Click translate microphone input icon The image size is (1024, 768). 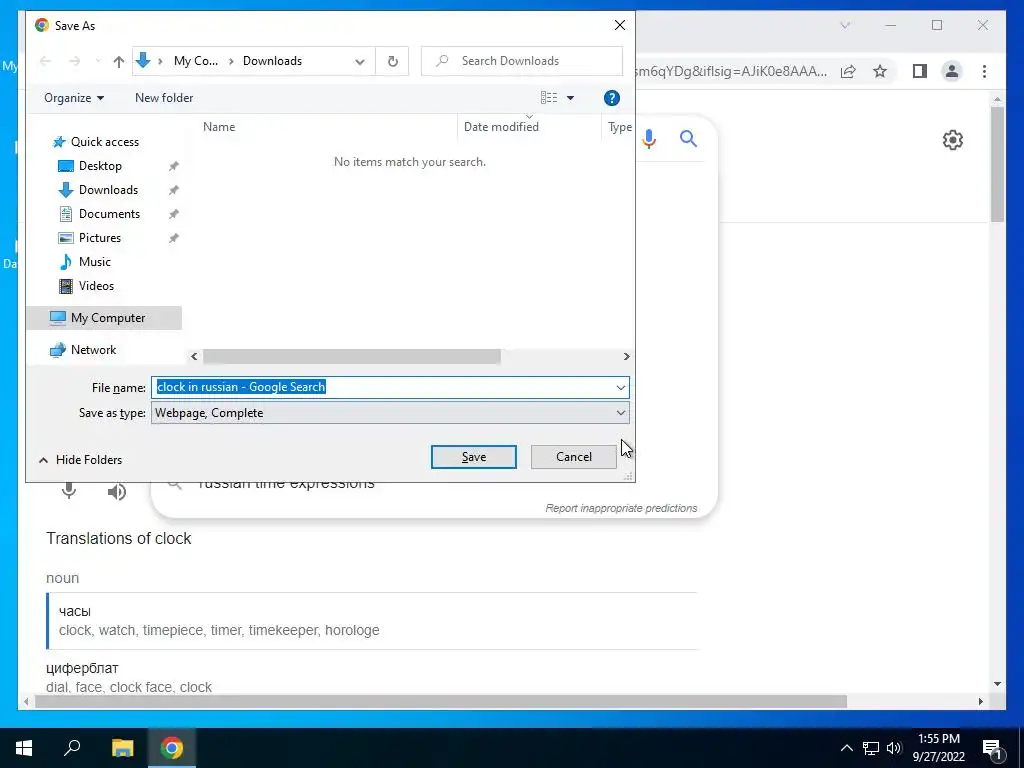point(69,491)
